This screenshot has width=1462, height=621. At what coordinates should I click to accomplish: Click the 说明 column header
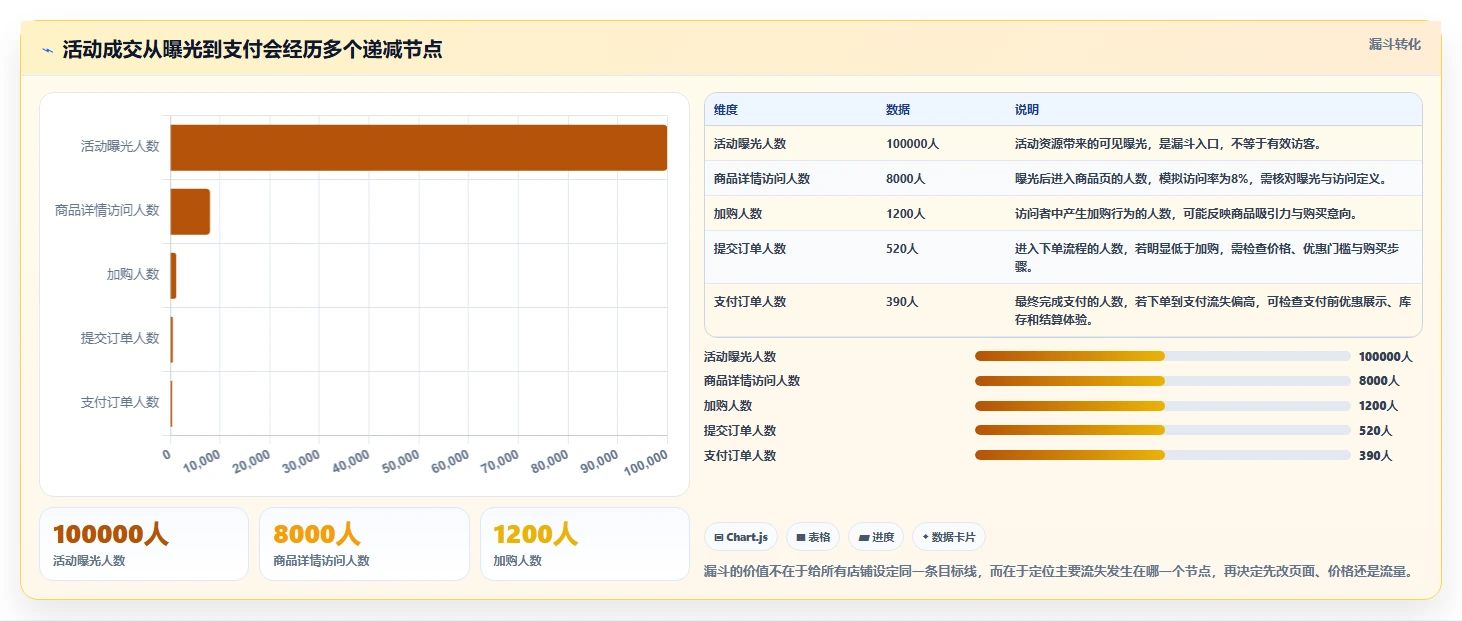1027,110
